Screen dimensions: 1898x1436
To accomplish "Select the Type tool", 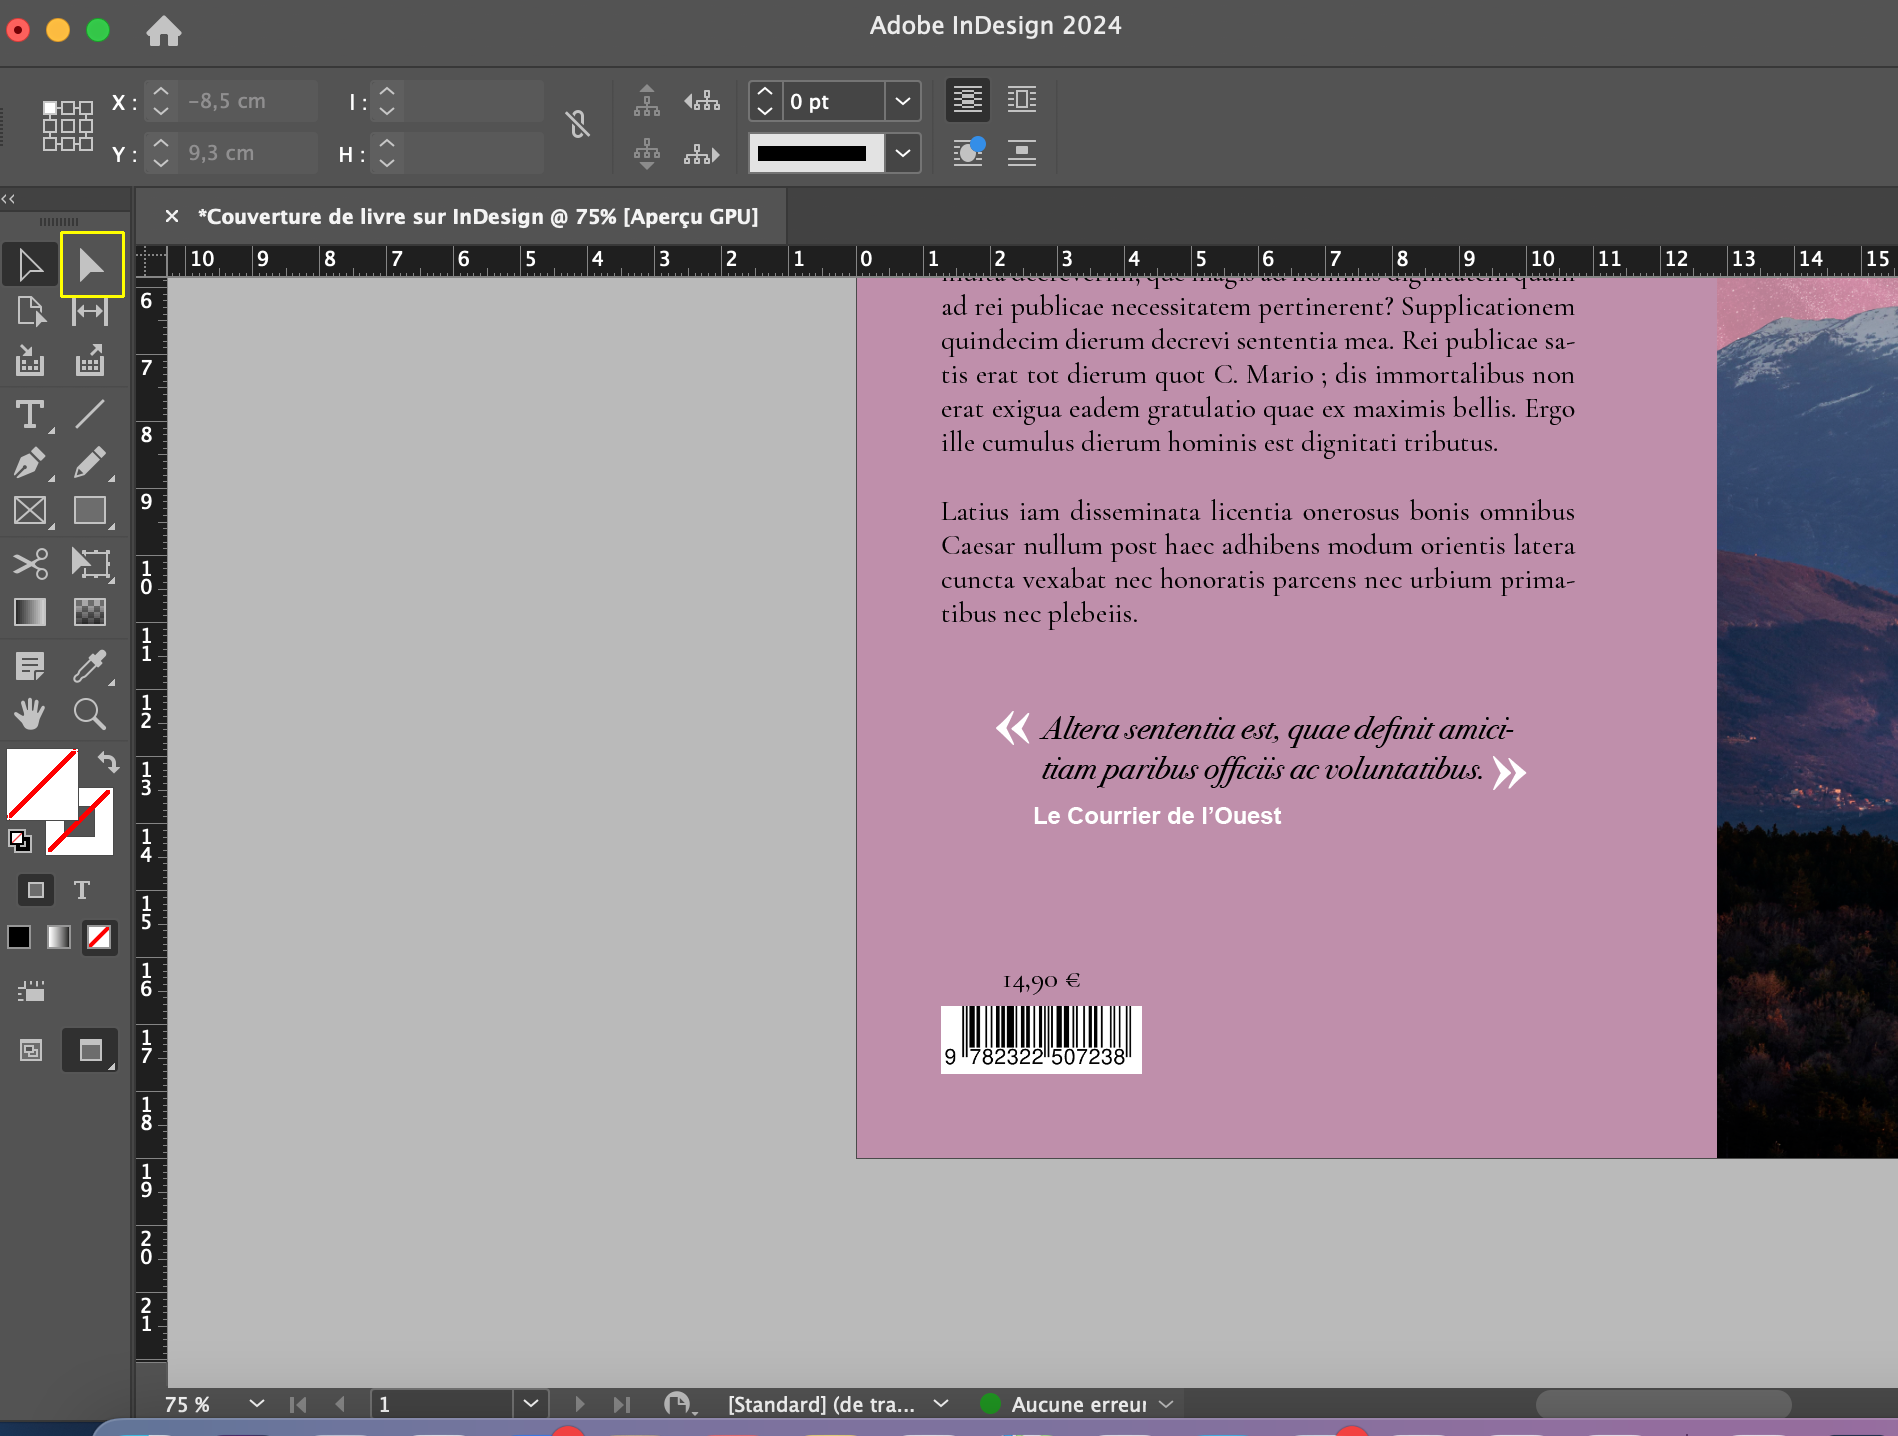I will (x=30, y=414).
